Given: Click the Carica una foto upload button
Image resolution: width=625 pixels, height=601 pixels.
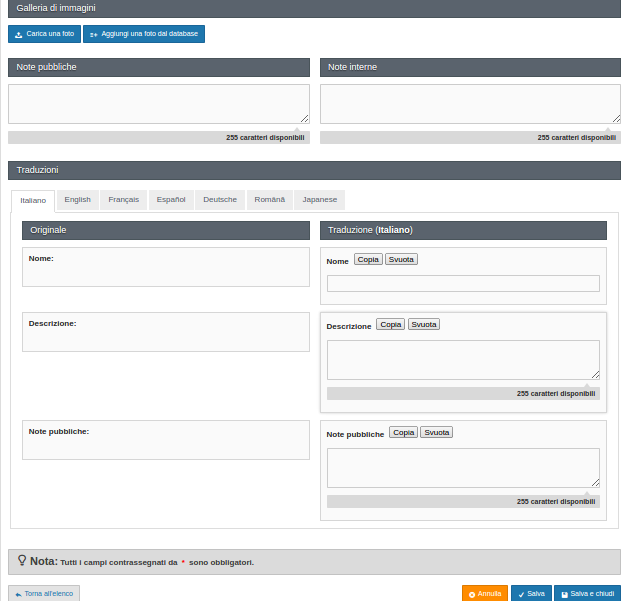Looking at the screenshot, I should click(44, 34).
